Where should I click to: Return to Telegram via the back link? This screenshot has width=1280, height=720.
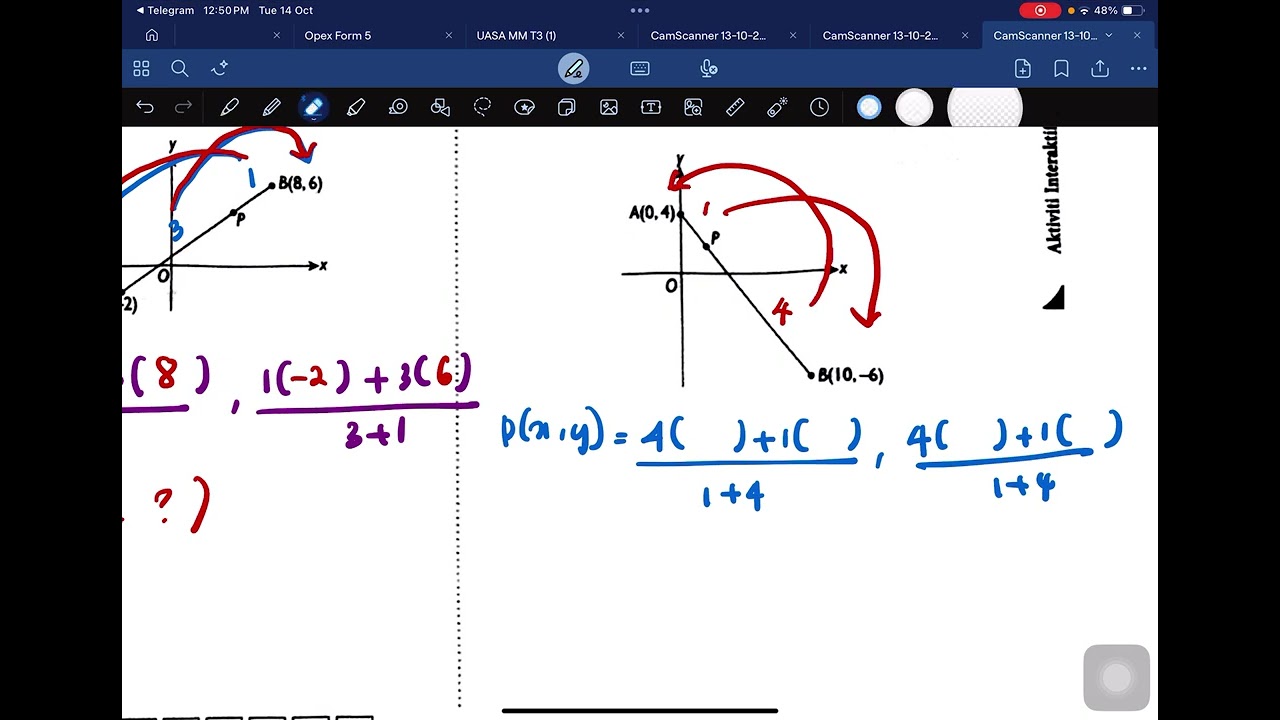pyautogui.click(x=165, y=10)
